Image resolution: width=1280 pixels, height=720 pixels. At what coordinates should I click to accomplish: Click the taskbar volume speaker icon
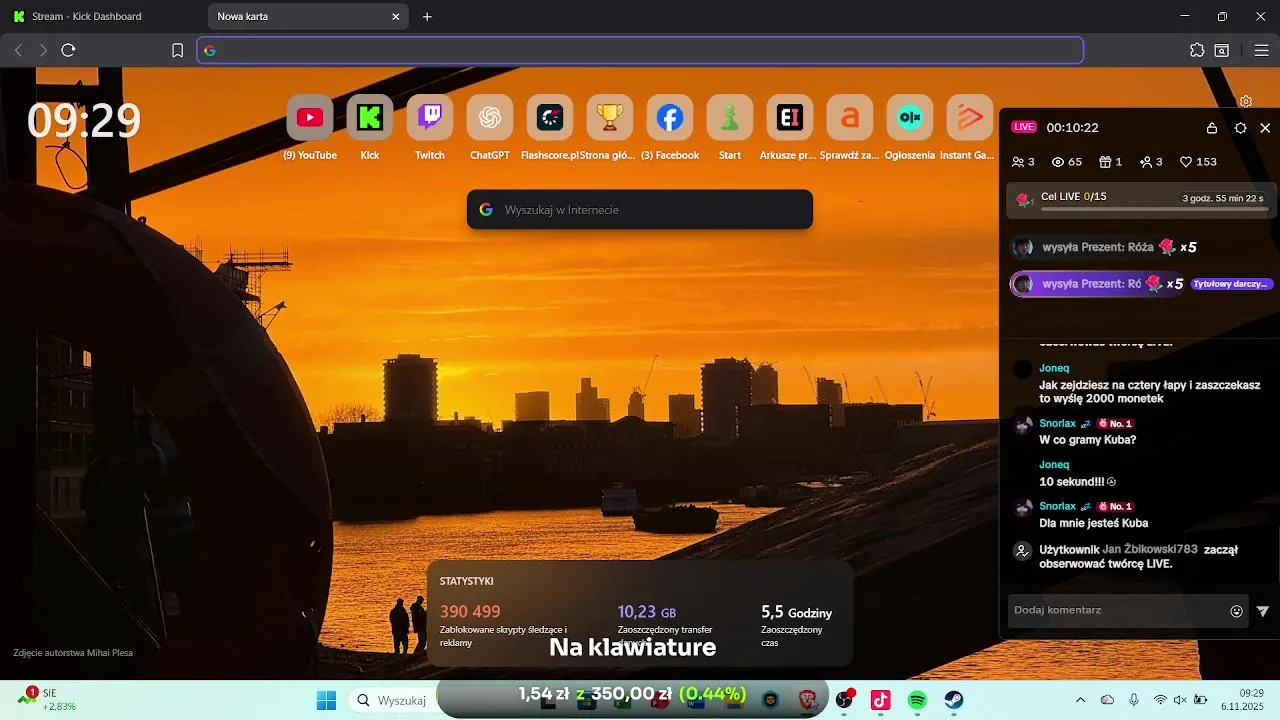click(x=1180, y=700)
